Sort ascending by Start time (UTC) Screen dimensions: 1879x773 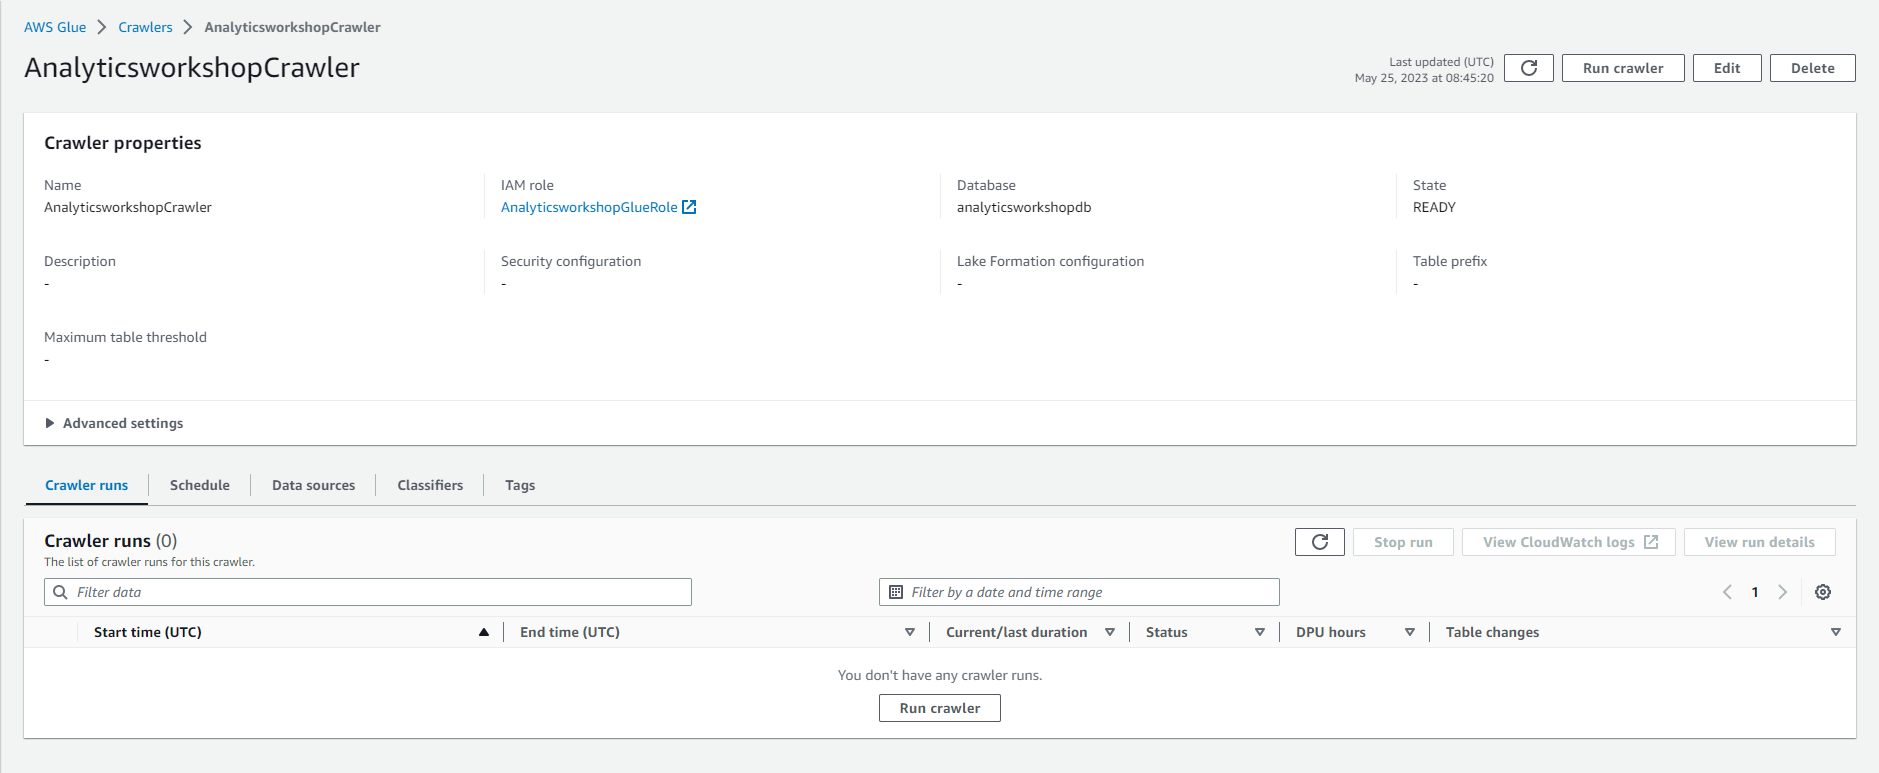484,632
